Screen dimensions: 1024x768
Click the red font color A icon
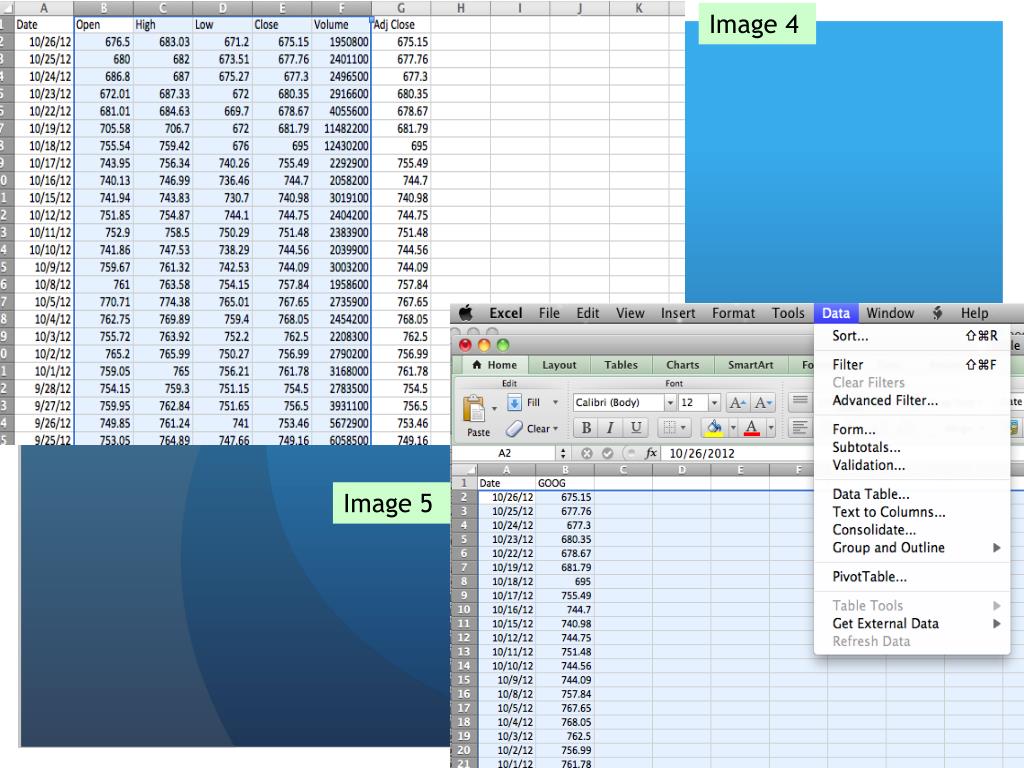click(x=752, y=428)
